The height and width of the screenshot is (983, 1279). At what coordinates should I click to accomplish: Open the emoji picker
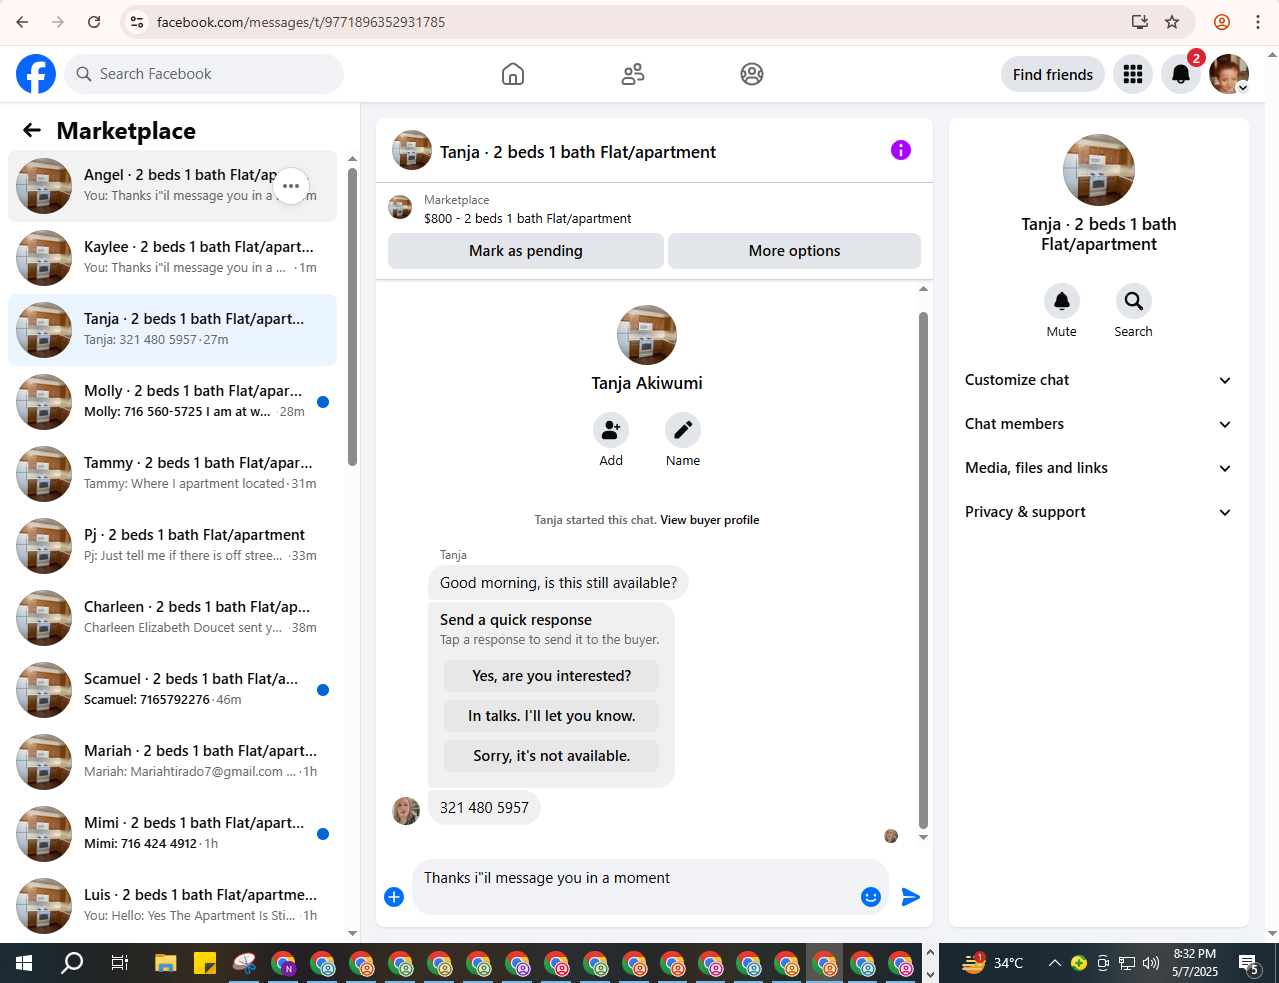pyautogui.click(x=871, y=897)
